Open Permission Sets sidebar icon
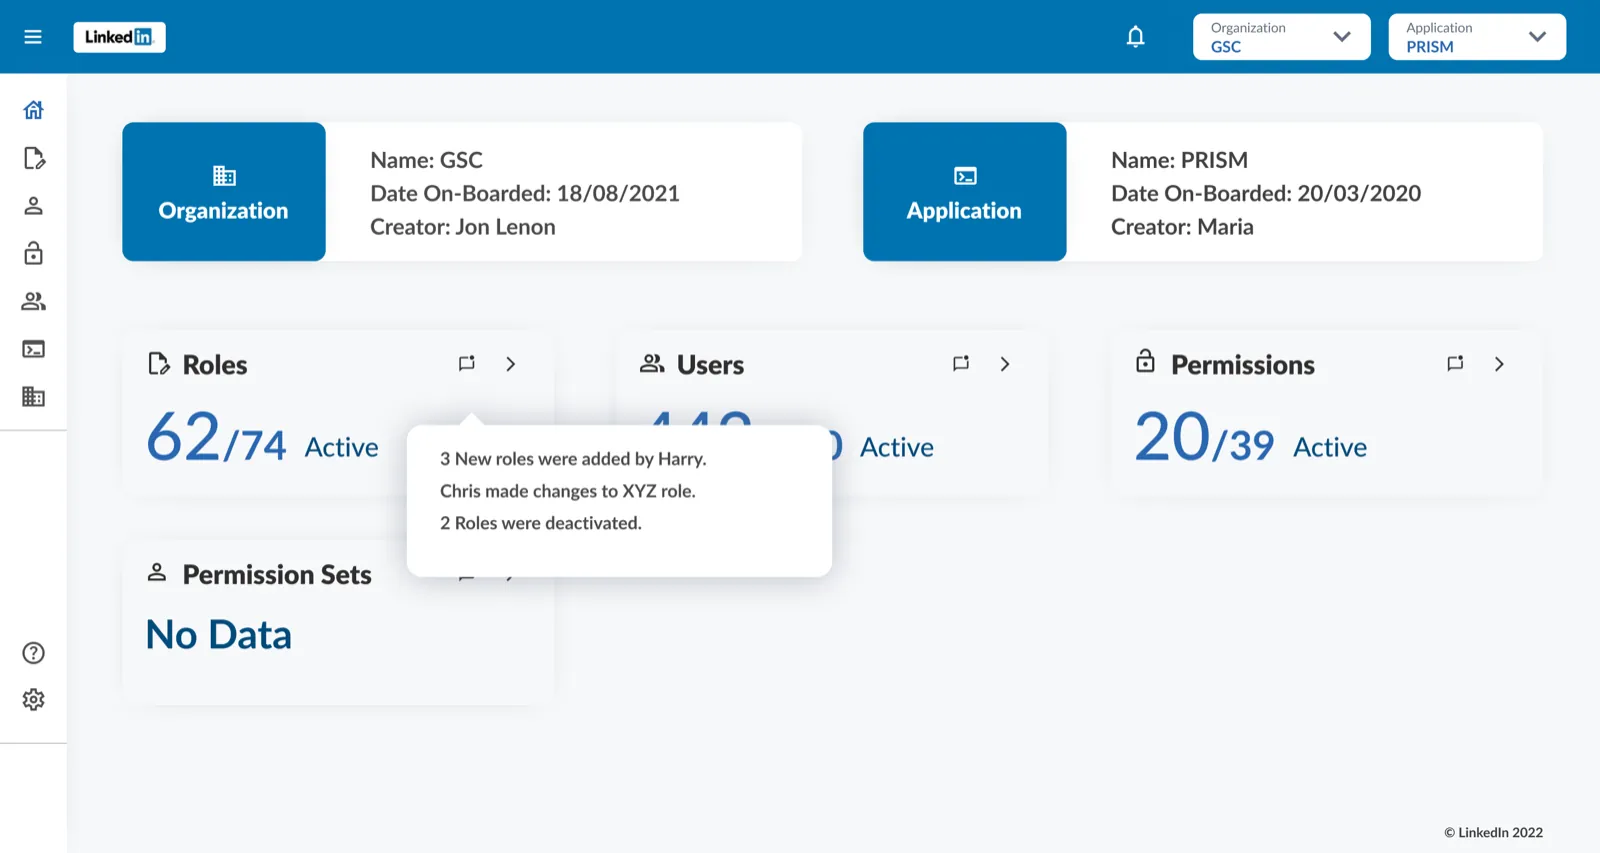Viewport: 1600px width, 853px height. pos(33,206)
